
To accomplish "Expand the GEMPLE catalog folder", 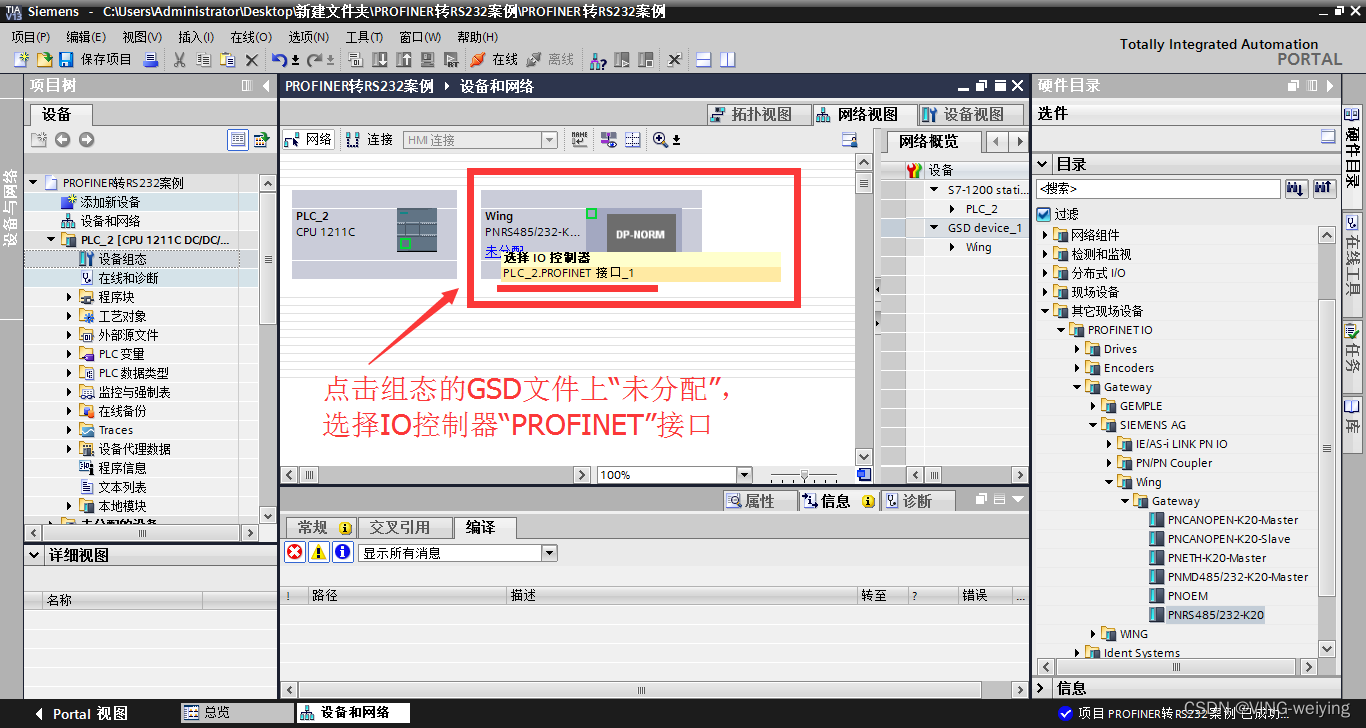I will tap(1095, 406).
